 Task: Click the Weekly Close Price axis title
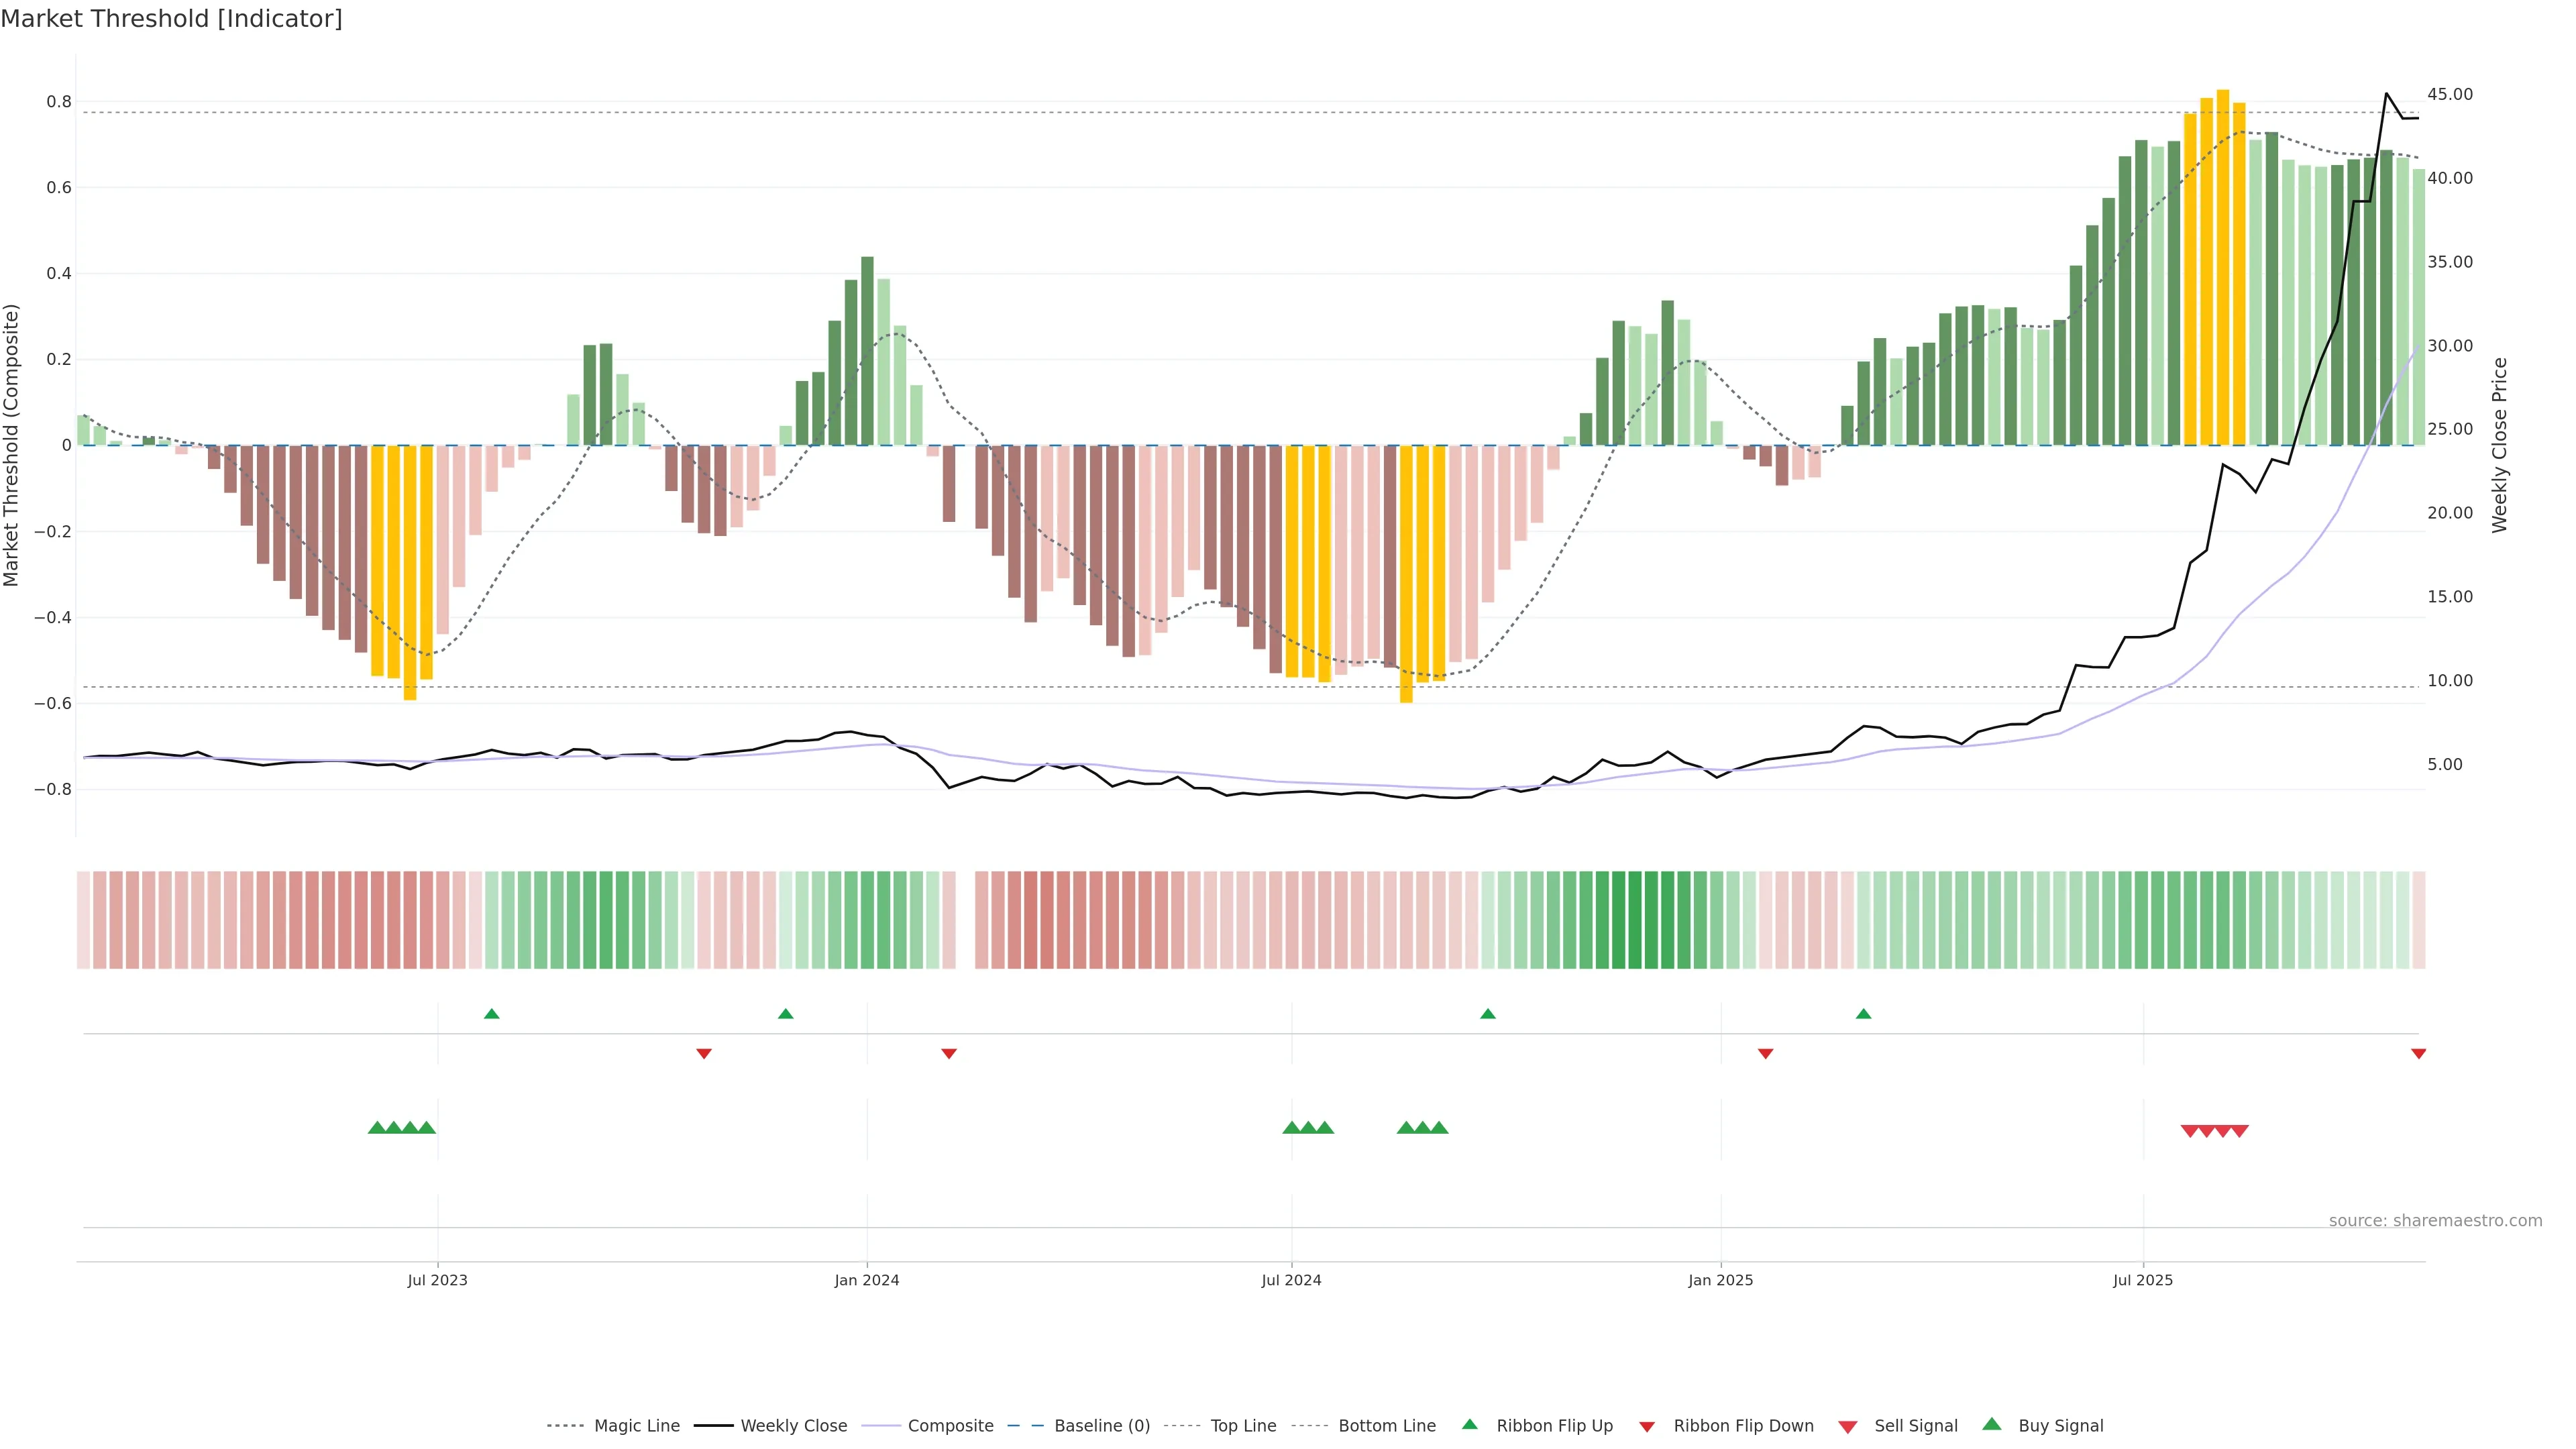click(x=2500, y=445)
